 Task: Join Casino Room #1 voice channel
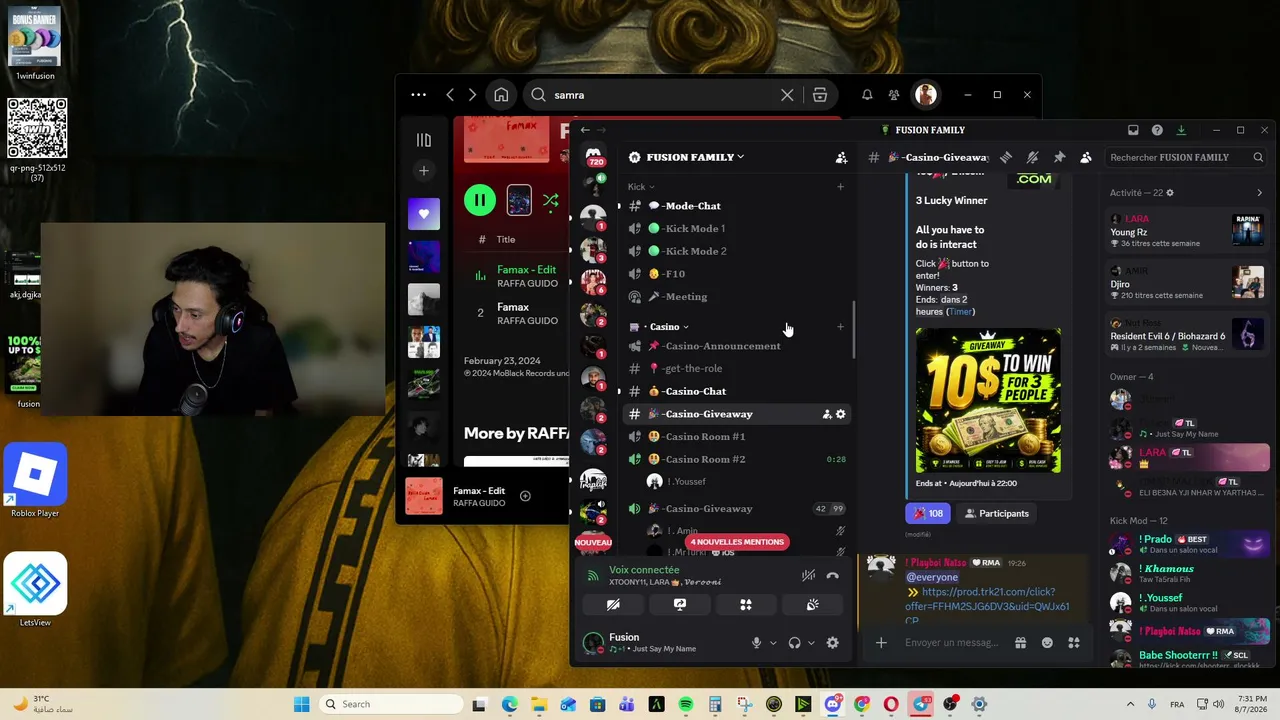pyautogui.click(x=736, y=437)
